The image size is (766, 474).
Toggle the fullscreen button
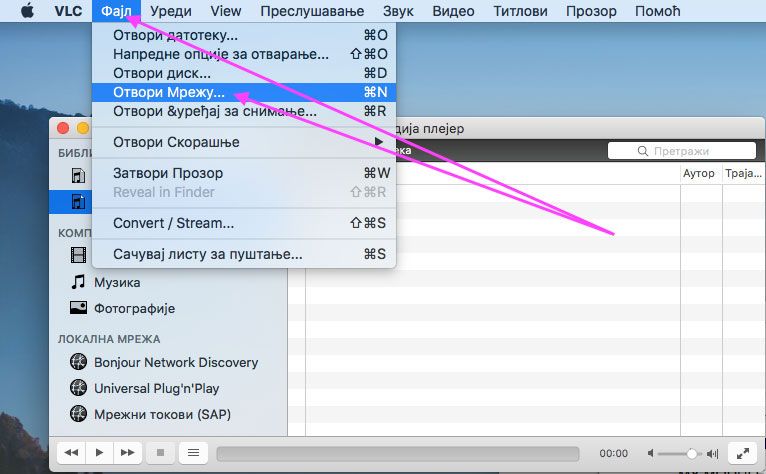[740, 453]
